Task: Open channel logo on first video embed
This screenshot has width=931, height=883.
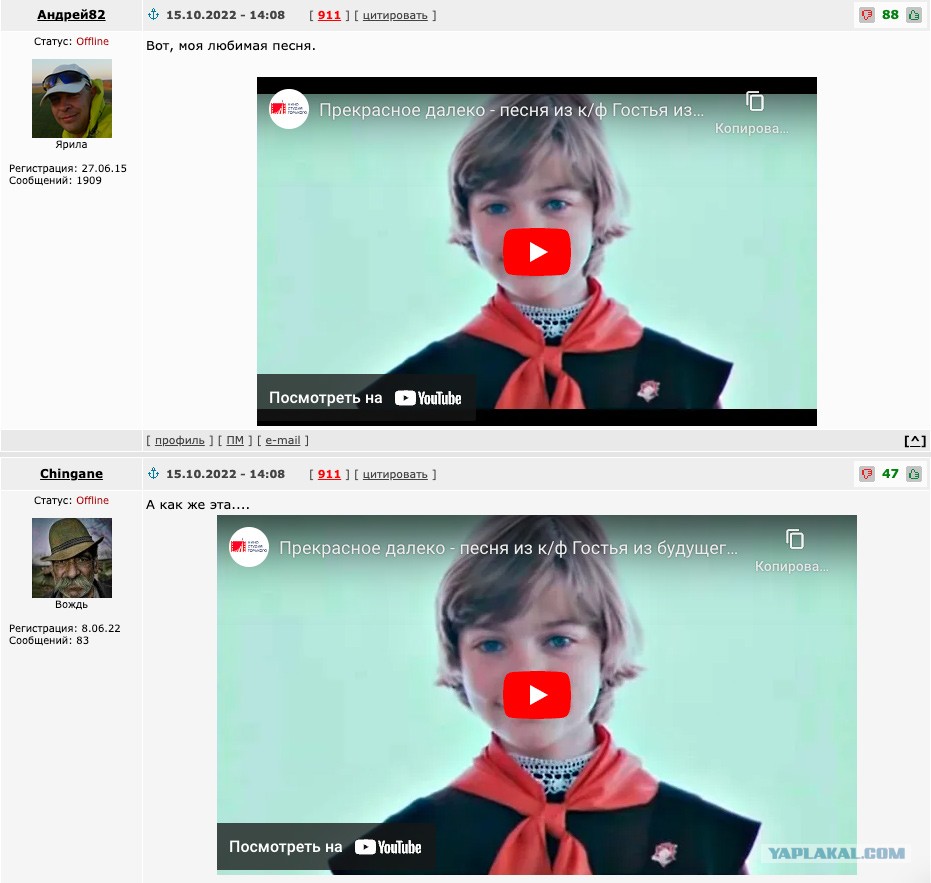Action: 289,109
